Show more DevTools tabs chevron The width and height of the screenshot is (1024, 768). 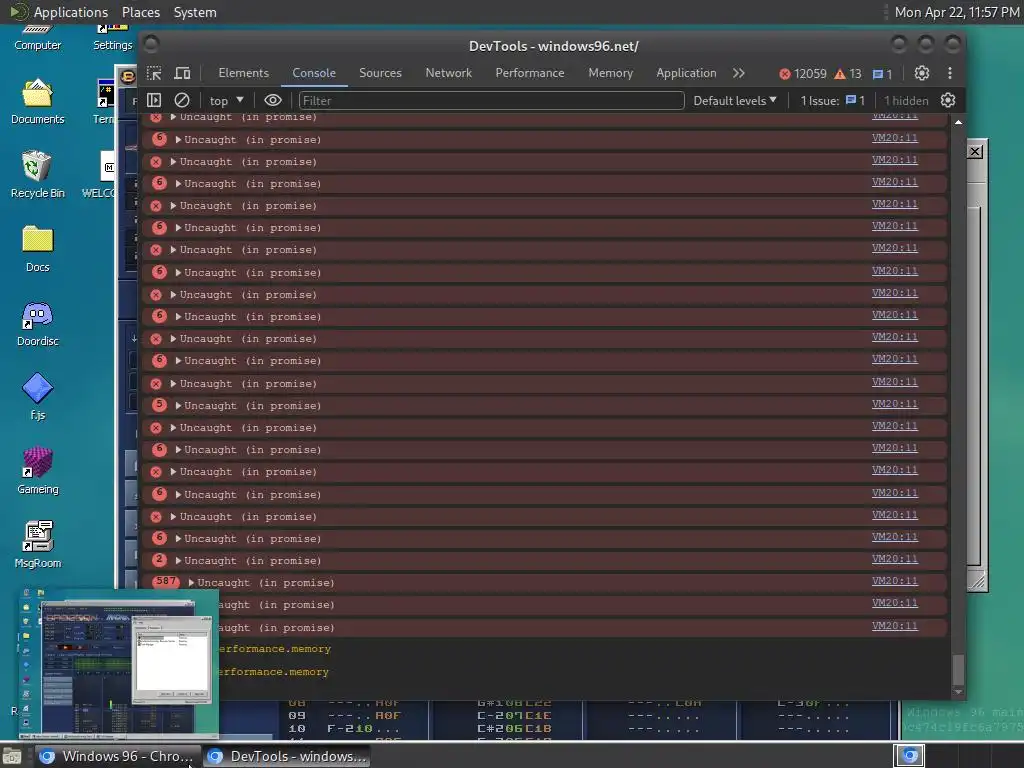point(739,73)
